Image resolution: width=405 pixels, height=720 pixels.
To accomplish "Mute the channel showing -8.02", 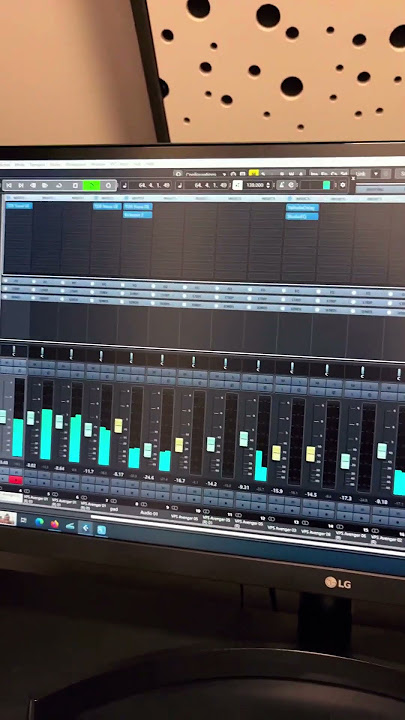I will pyautogui.click(x=33, y=365).
